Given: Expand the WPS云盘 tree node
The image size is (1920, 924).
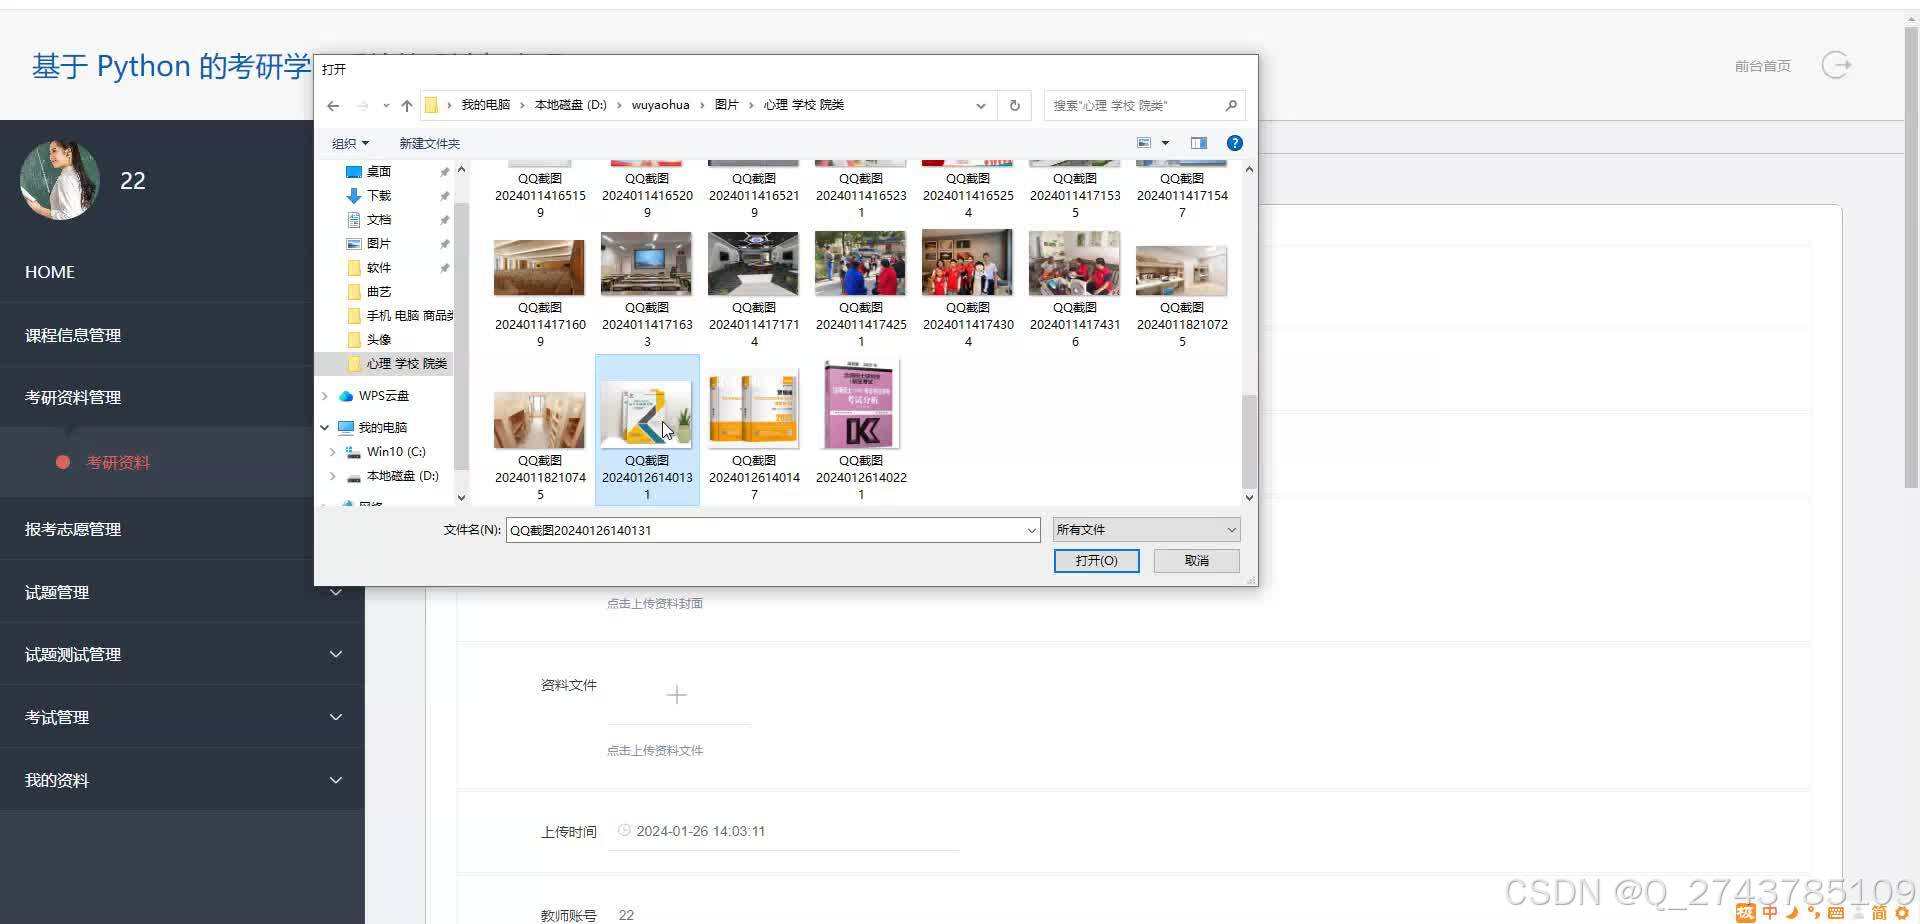Looking at the screenshot, I should click(325, 396).
